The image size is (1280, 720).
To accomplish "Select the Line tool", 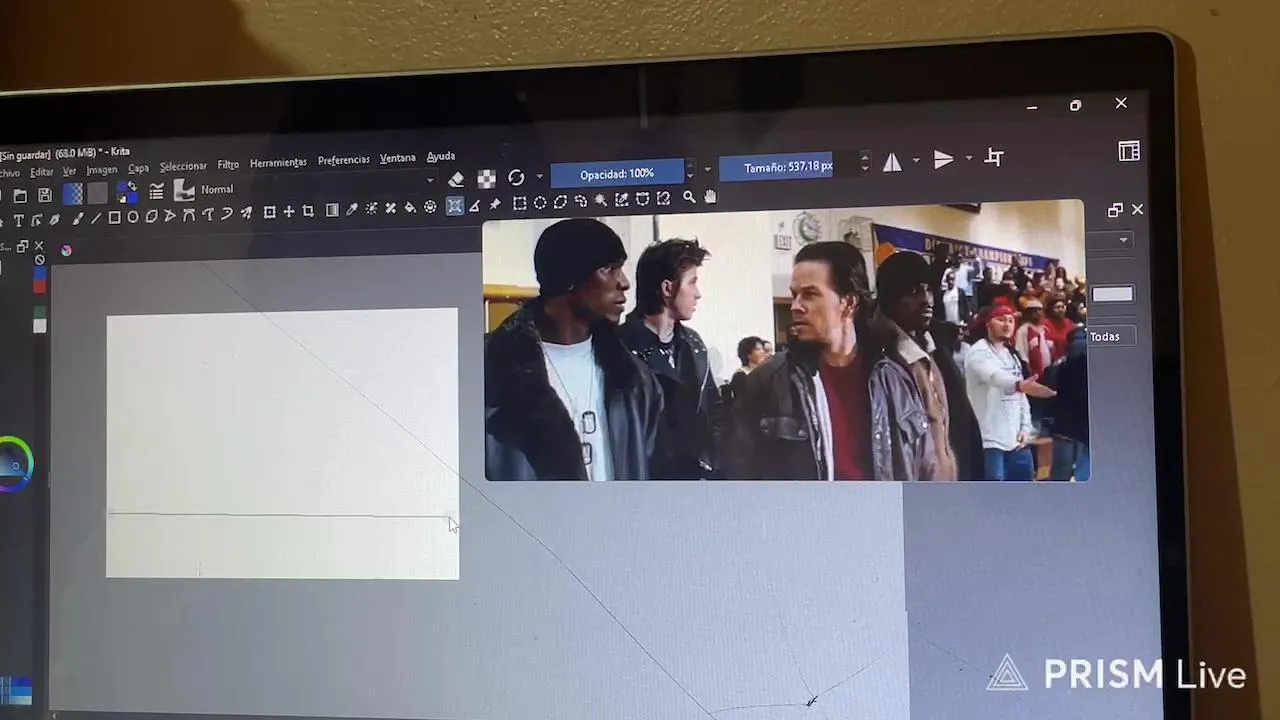I will [96, 217].
